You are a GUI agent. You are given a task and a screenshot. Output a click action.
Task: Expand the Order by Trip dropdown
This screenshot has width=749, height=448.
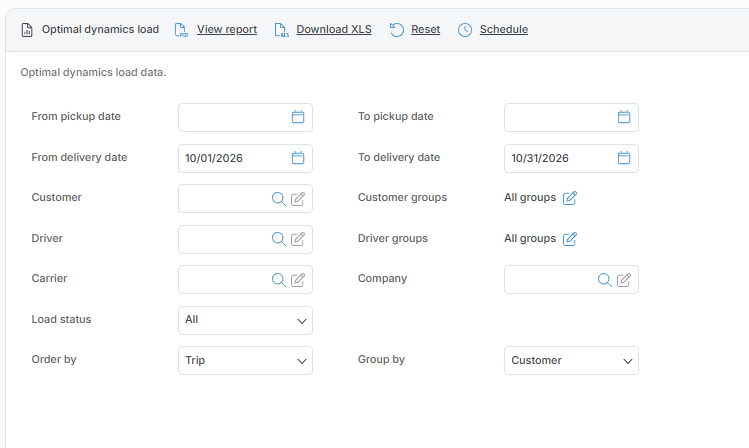246,361
